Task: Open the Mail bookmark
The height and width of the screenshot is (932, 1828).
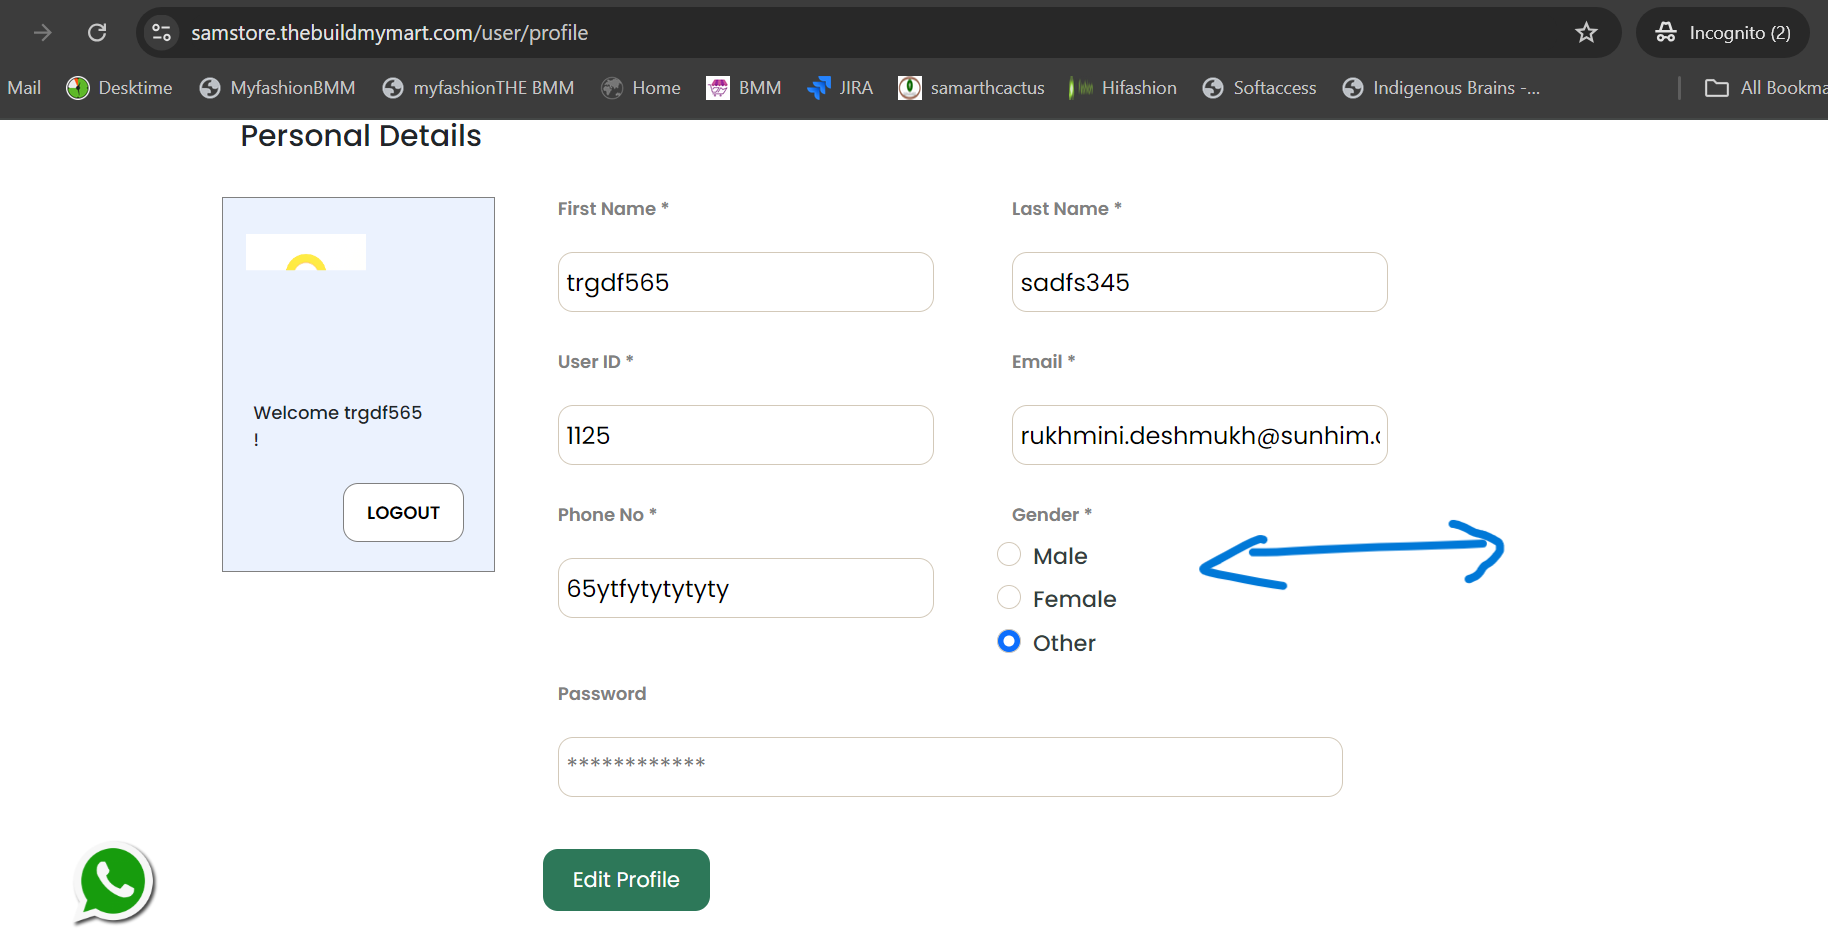Action: [x=24, y=88]
